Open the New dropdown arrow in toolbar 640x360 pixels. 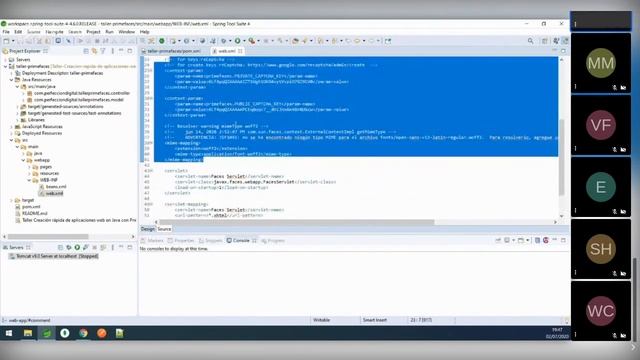(13, 41)
